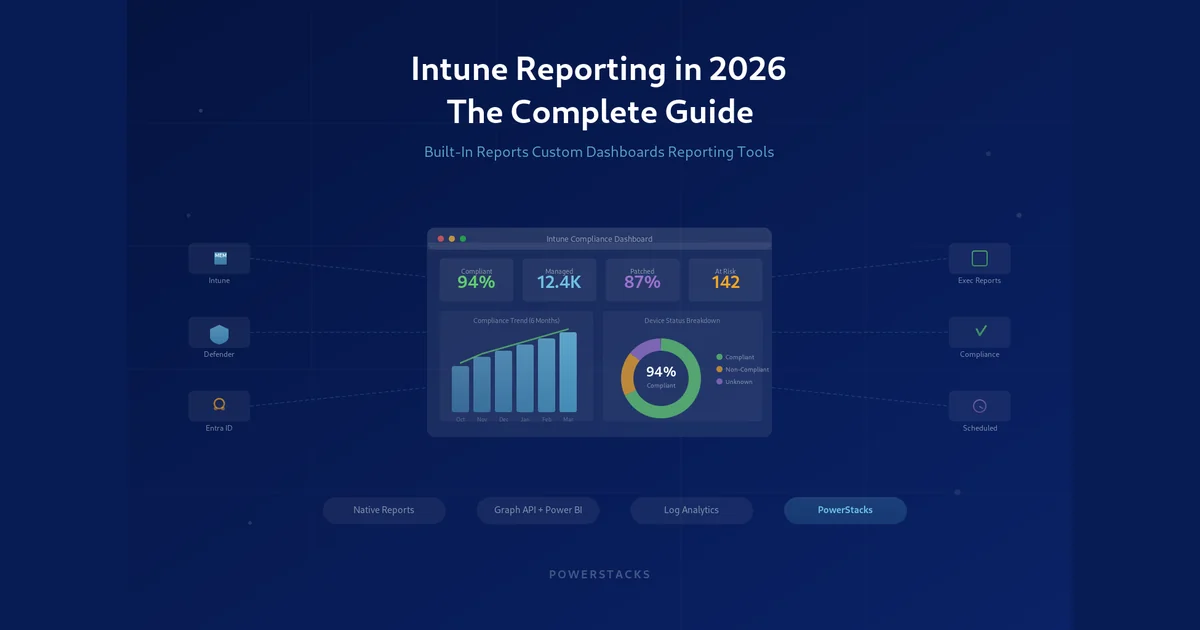This screenshot has width=1200, height=630.
Task: Click the Intune MEM icon
Action: click(x=220, y=259)
